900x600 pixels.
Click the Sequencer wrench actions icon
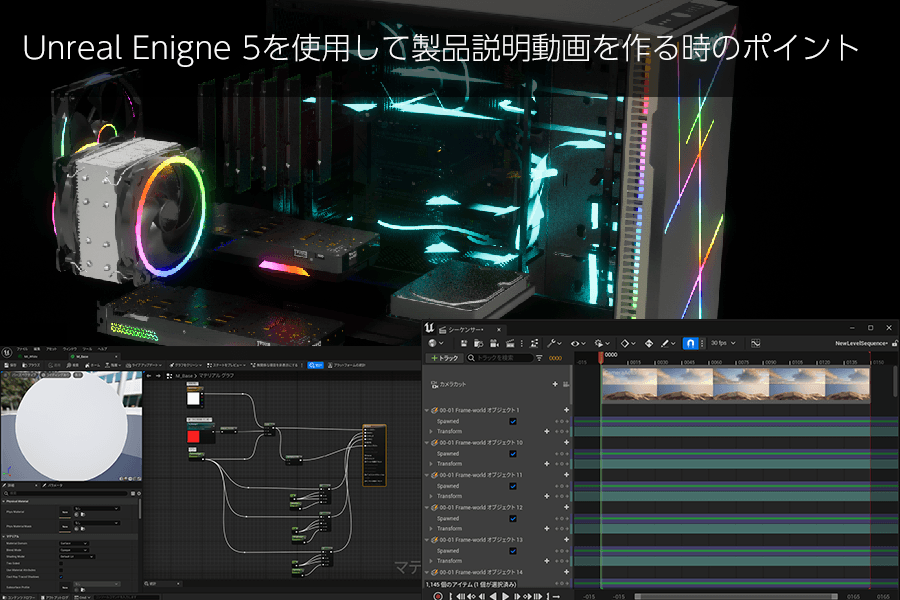[x=551, y=343]
